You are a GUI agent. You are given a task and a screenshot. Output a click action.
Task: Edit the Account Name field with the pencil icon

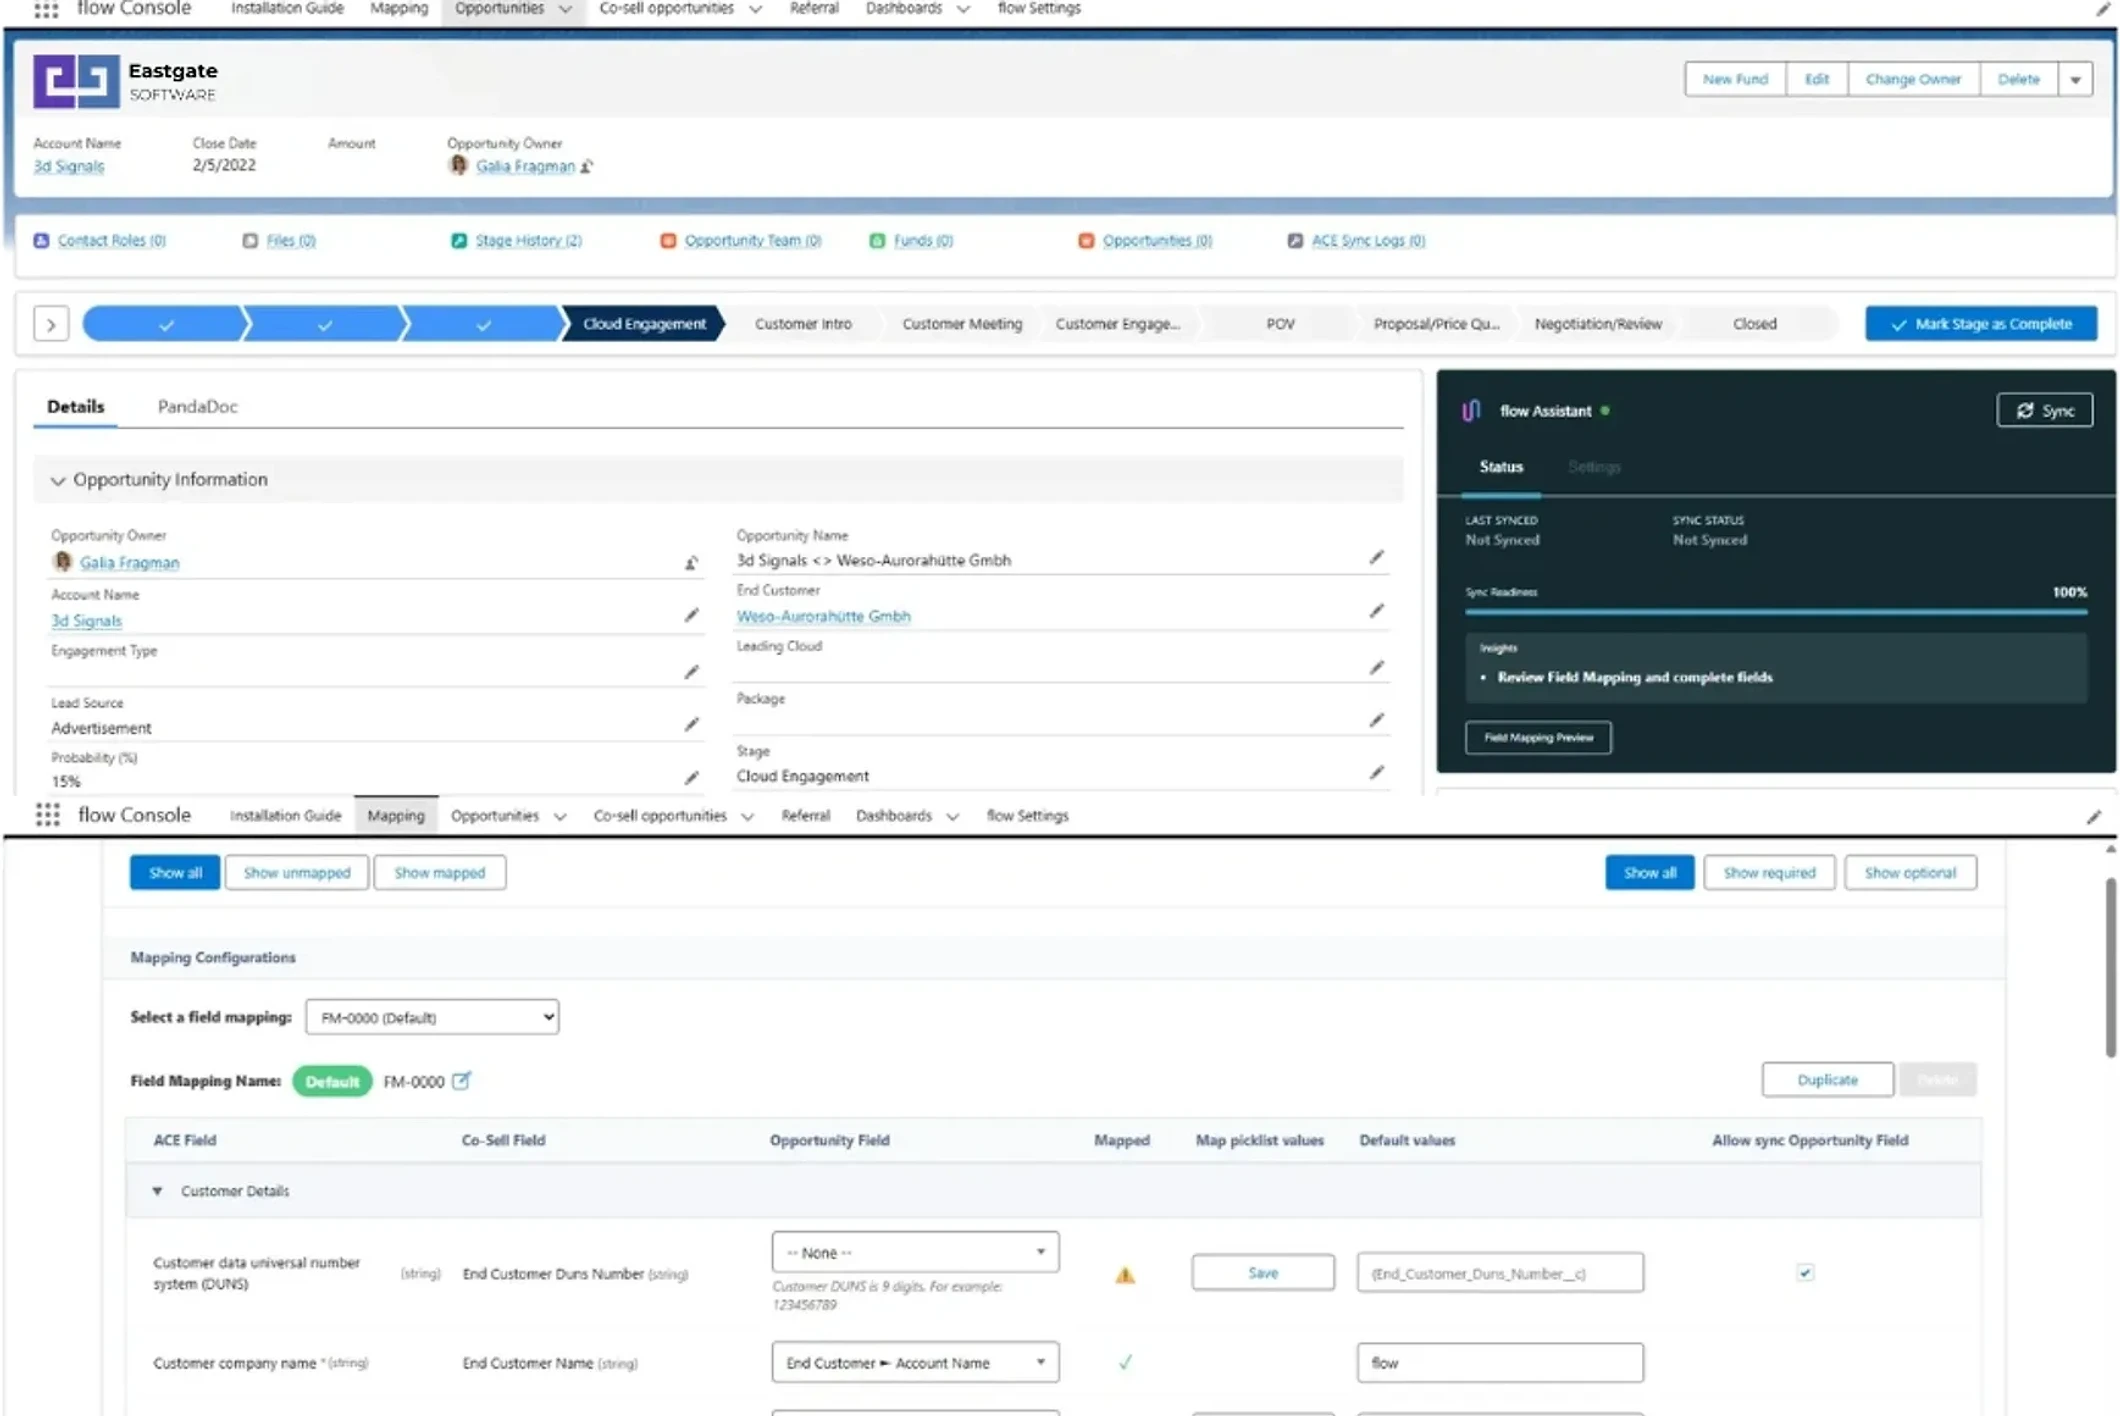(x=691, y=615)
